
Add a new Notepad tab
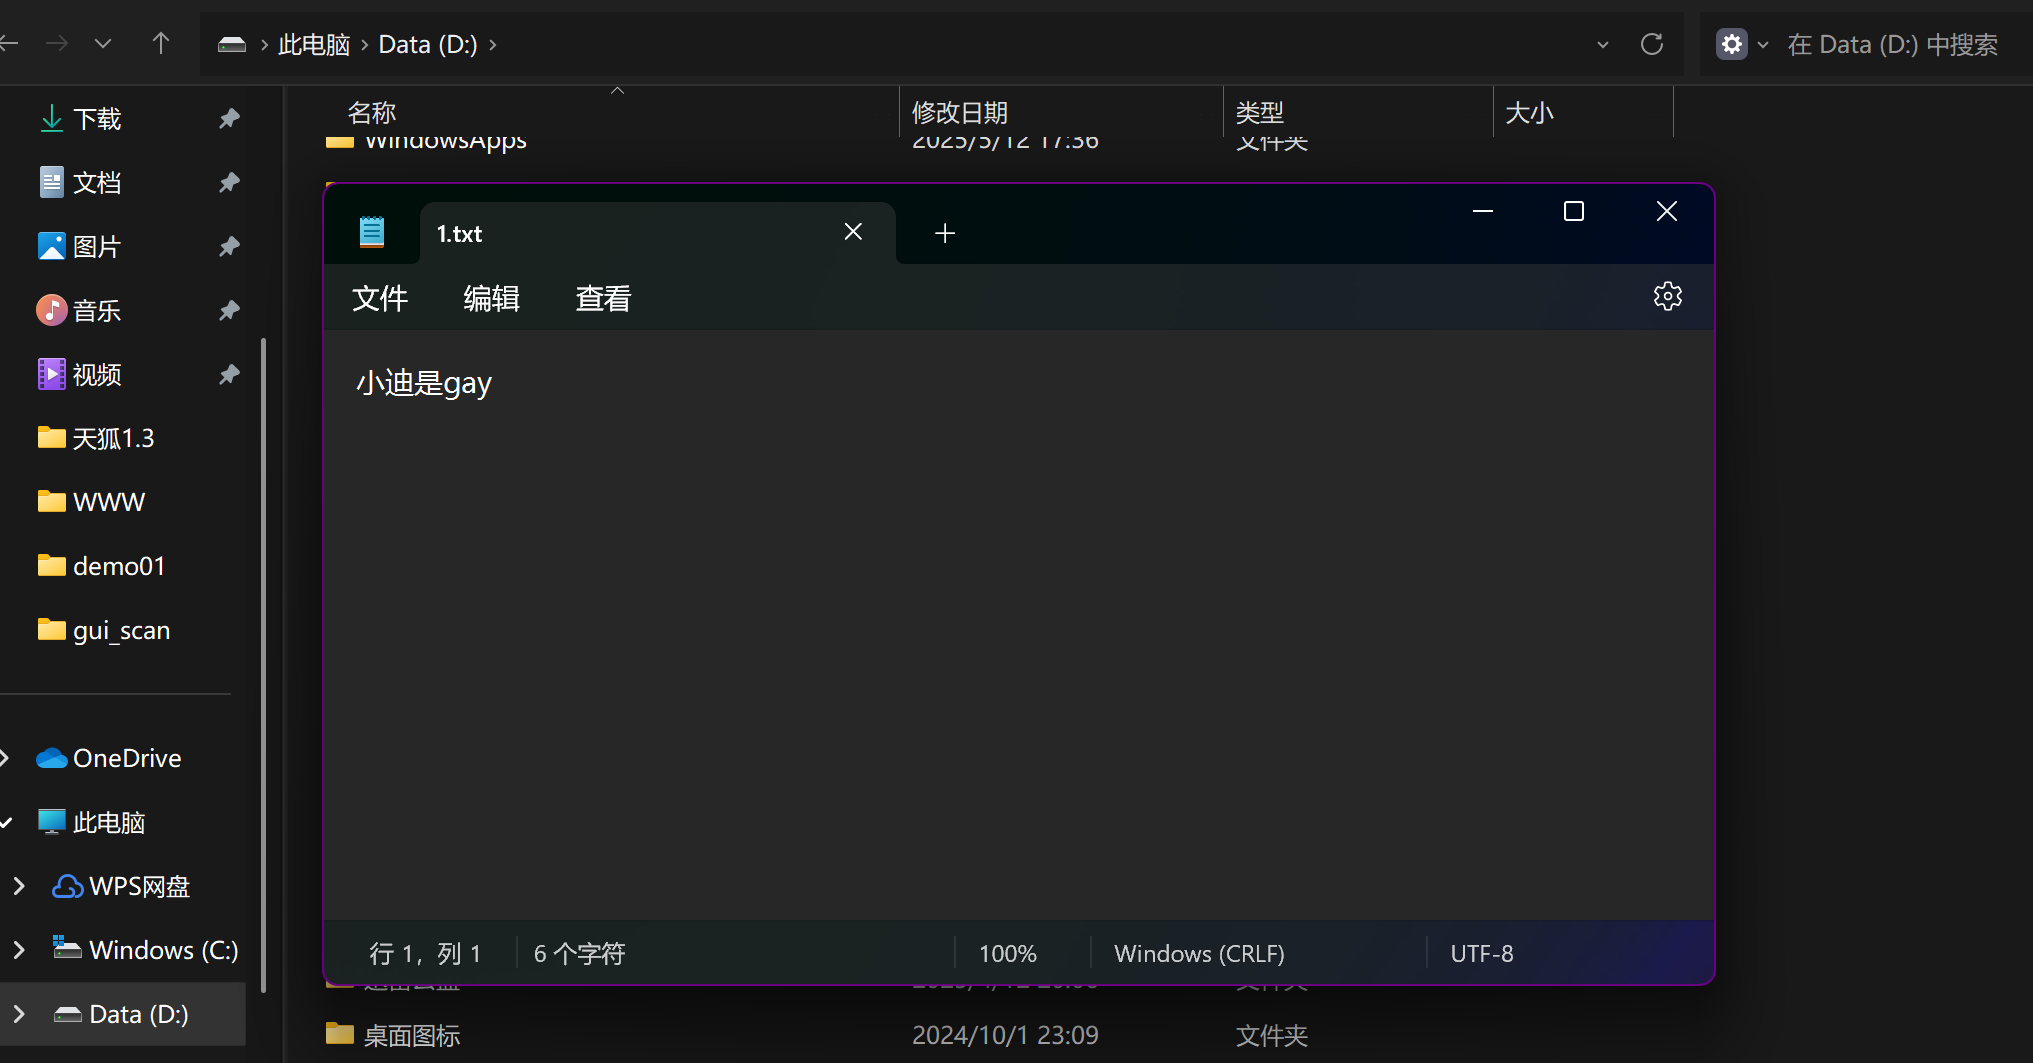click(944, 234)
